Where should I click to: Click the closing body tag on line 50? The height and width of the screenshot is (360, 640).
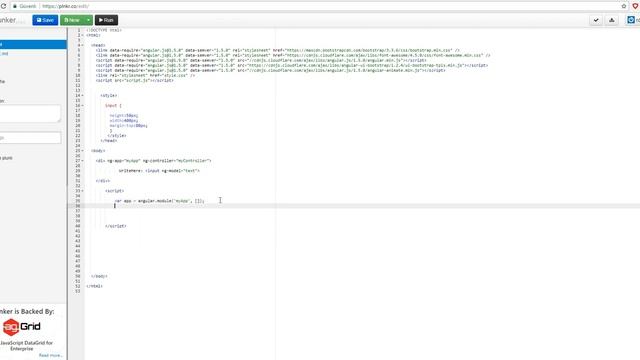[99, 276]
